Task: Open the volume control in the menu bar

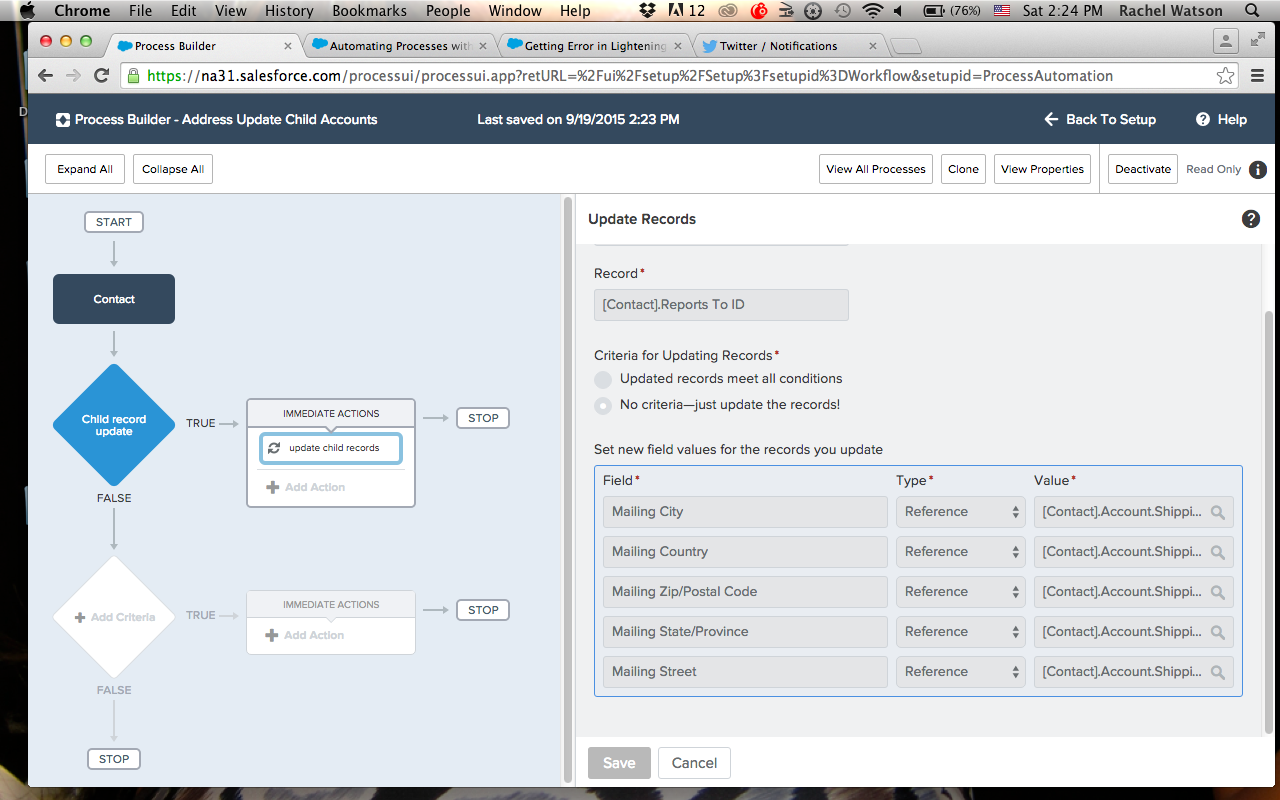Action: coord(897,11)
